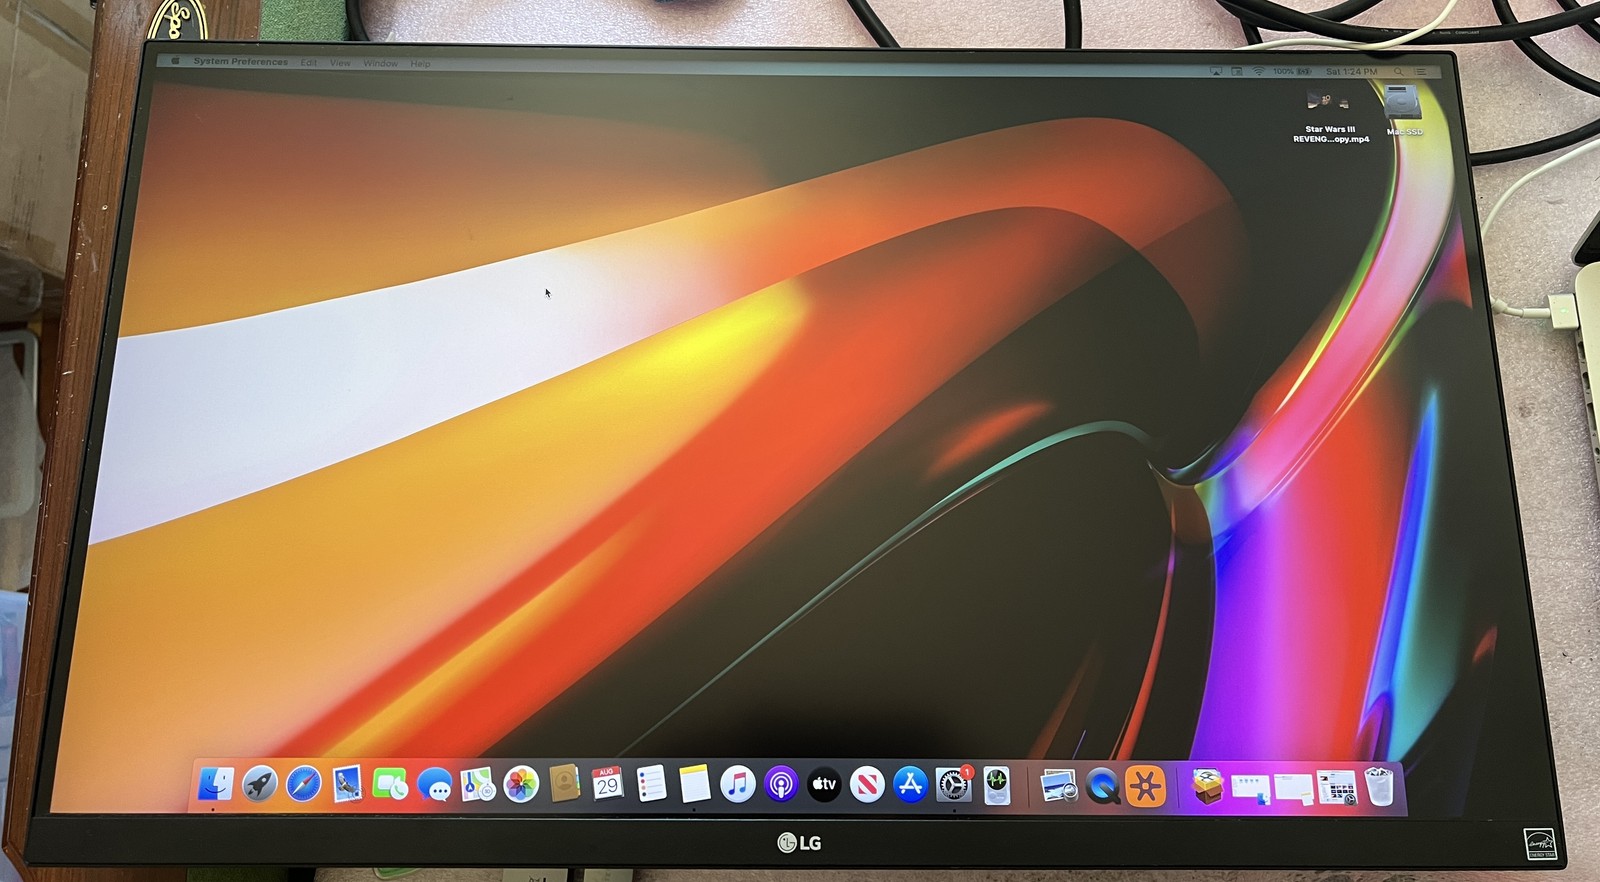Screen dimensions: 1600x882
Task: Open Reminders from the Dock
Action: tap(651, 784)
